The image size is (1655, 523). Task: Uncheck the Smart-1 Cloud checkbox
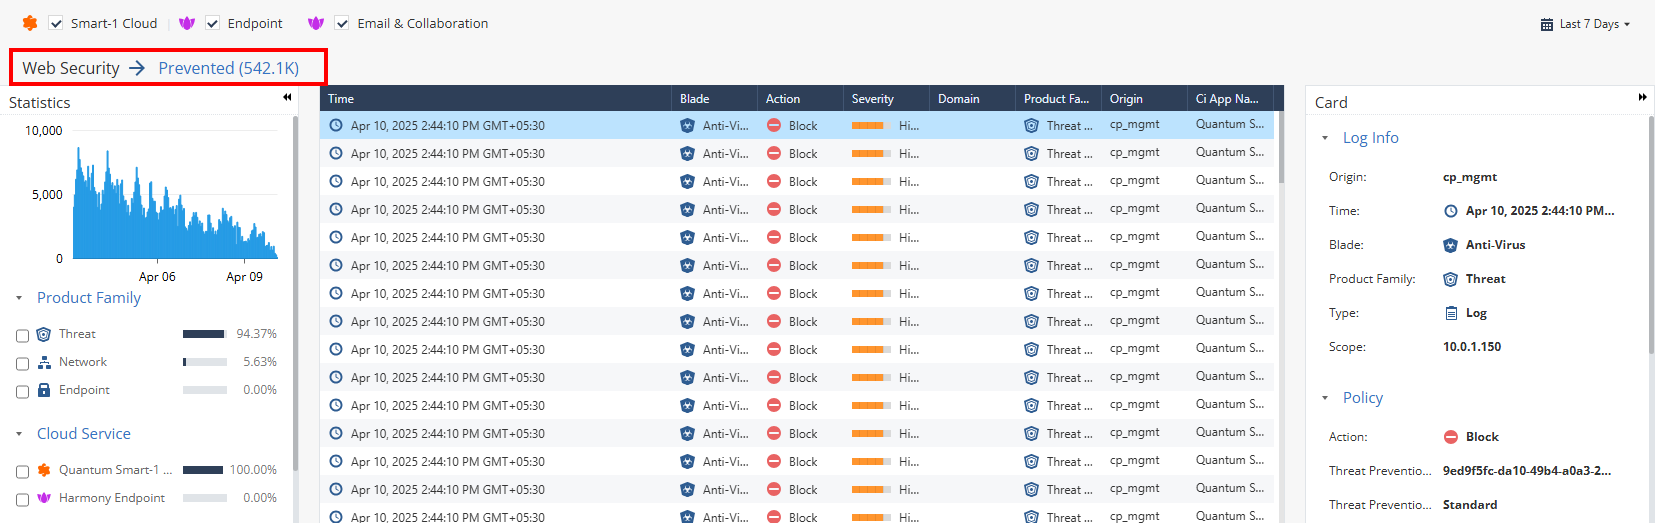(x=56, y=23)
